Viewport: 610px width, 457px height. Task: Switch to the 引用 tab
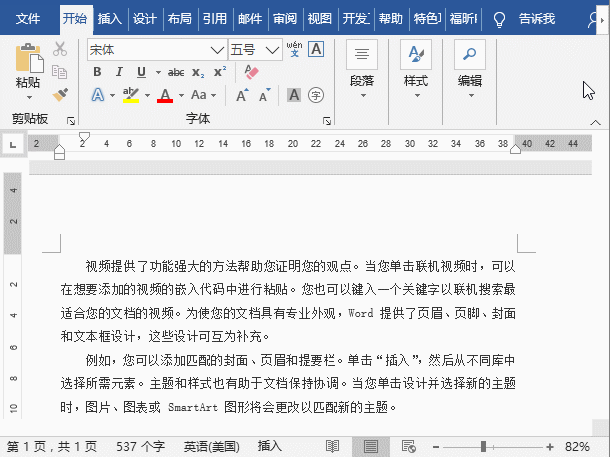(214, 18)
